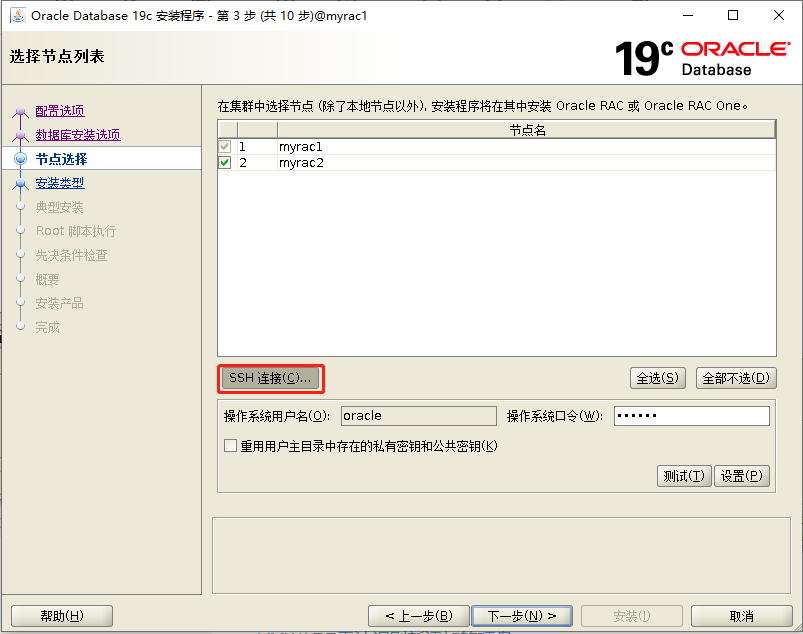Click the 取消 cancel button
The height and width of the screenshot is (634, 803).
point(742,616)
